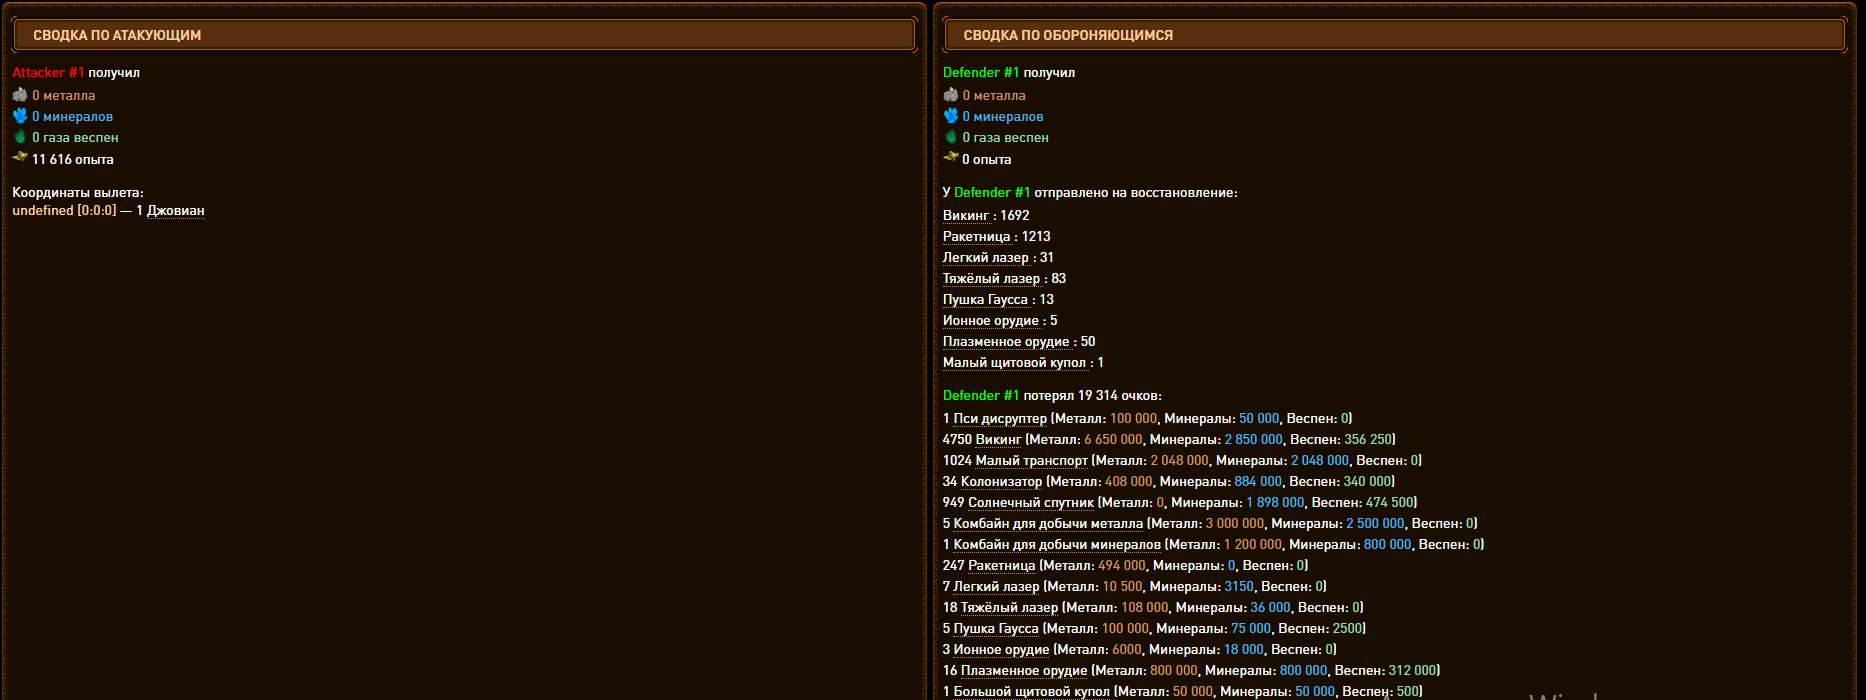
Task: Click the Большой щитовой купол link
Action: (1031, 692)
